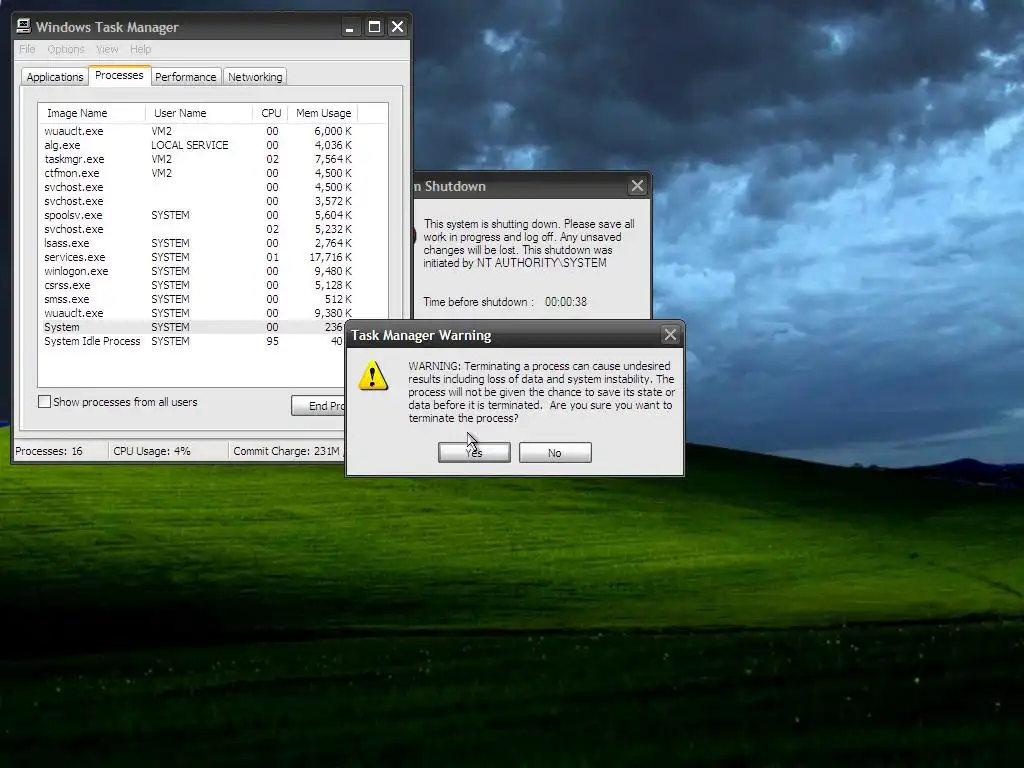This screenshot has width=1024, height=768.
Task: Sort by the User Name column
Action: [199, 113]
